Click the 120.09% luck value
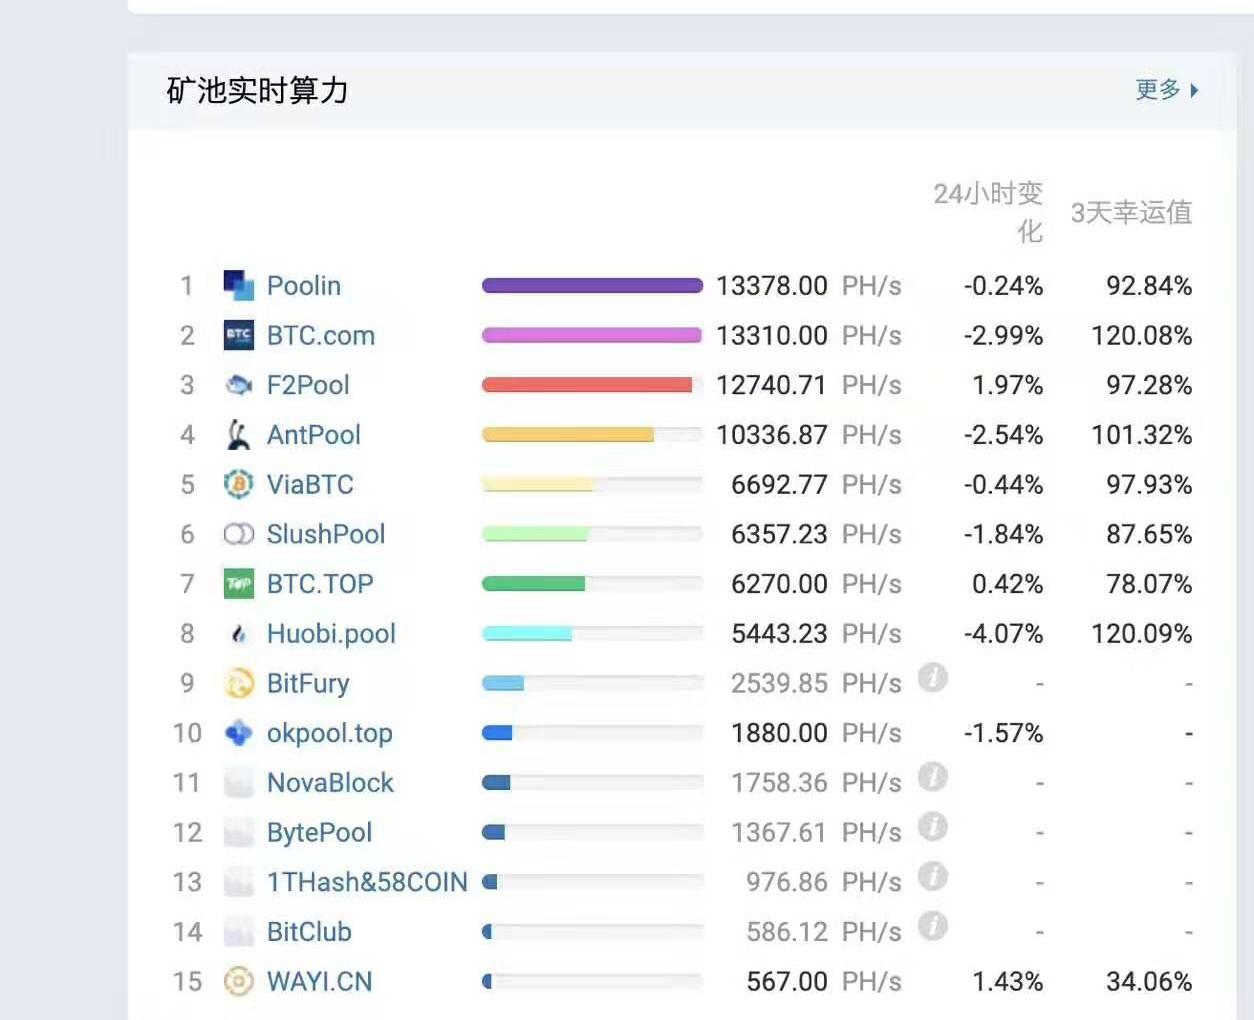1254x1020 pixels. 1142,634
